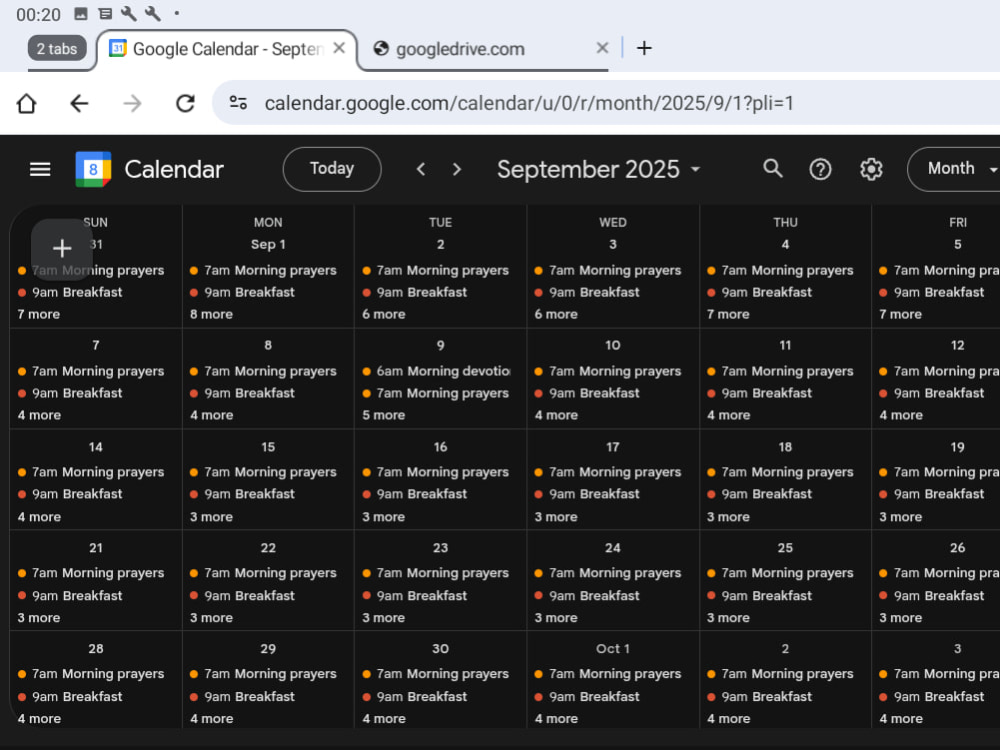Open first wrench icon in status bar
Screen dimensions: 1000x750
pos(129,13)
